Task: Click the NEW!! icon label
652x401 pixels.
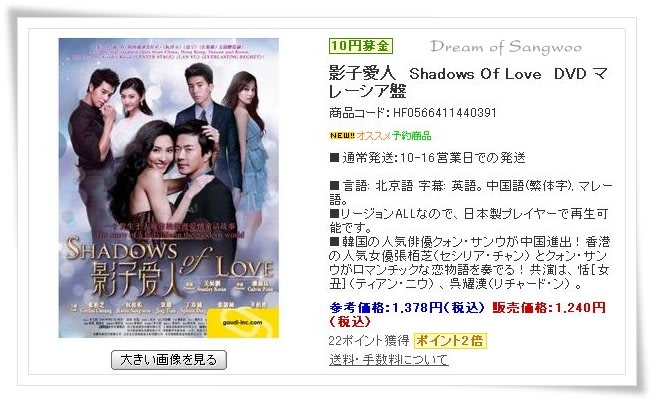Action: tap(342, 136)
